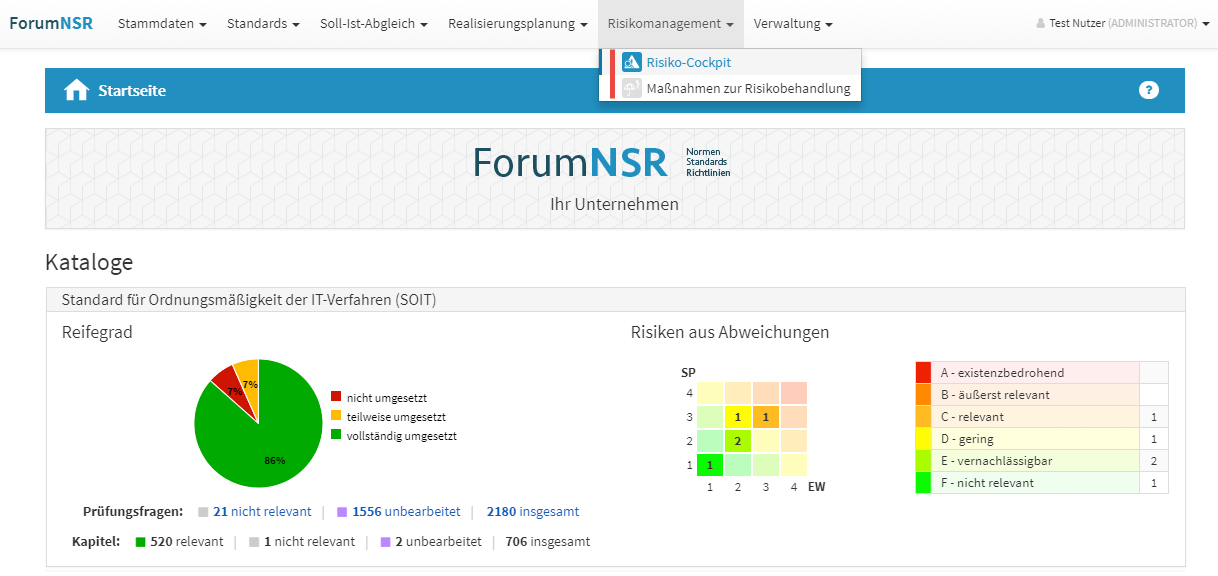The height and width of the screenshot is (576, 1218).
Task: Open the Stammdaten dropdown menu
Action: click(162, 23)
